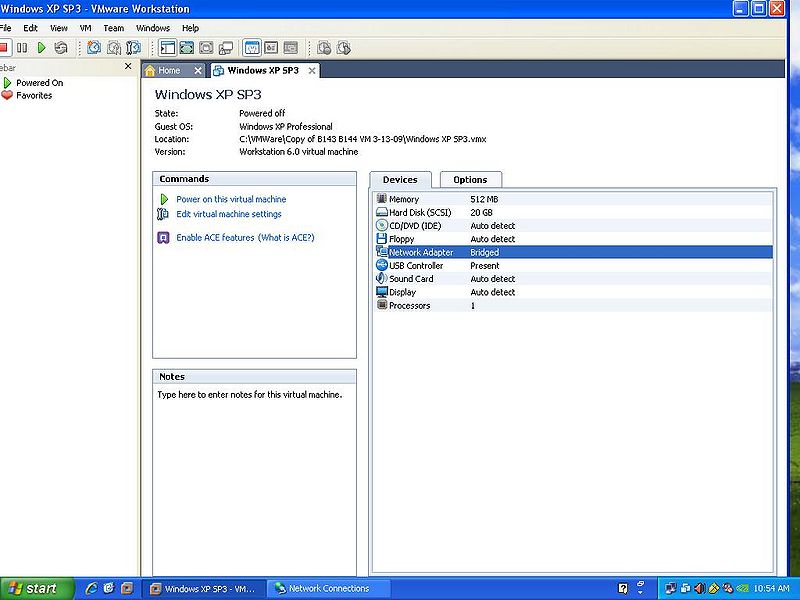This screenshot has height=600, width=800.
Task: Click the Reset toolbar icon
Action: tap(61, 48)
